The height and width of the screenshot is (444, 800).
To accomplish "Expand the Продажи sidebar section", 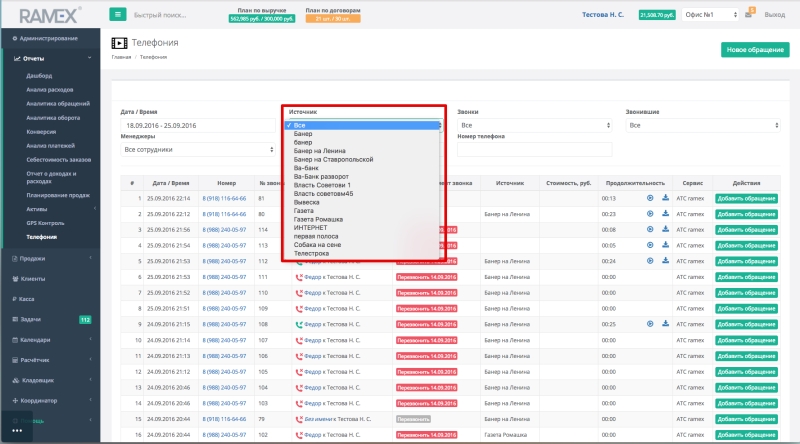I will point(90,258).
